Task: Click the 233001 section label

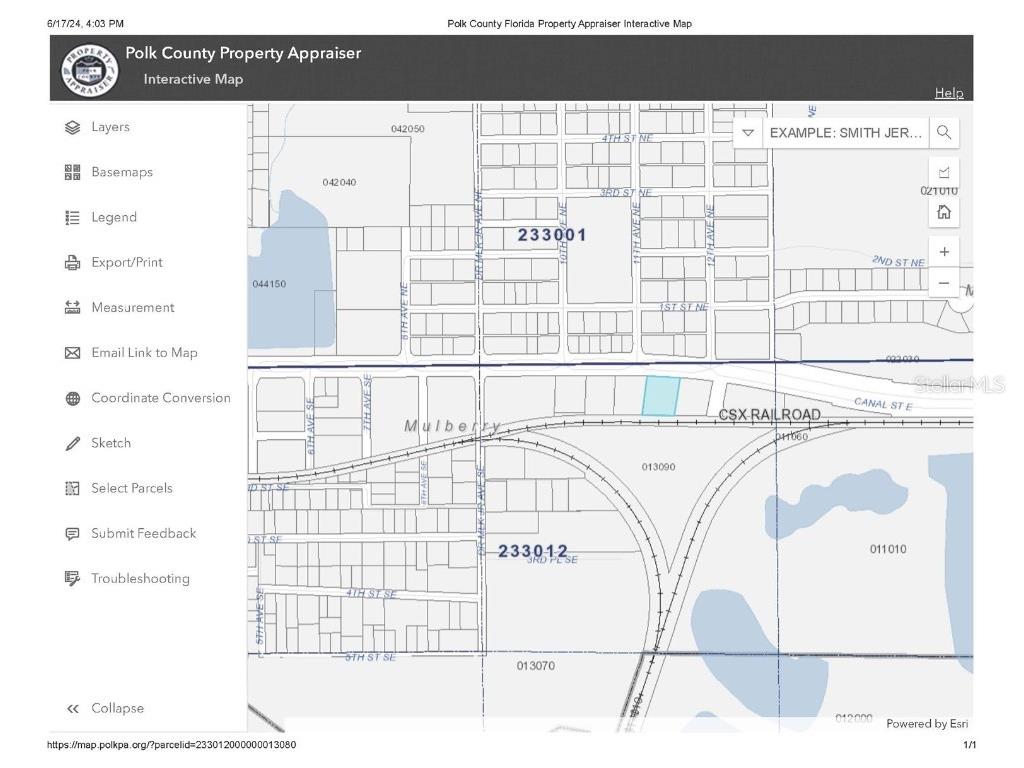Action: click(x=552, y=235)
